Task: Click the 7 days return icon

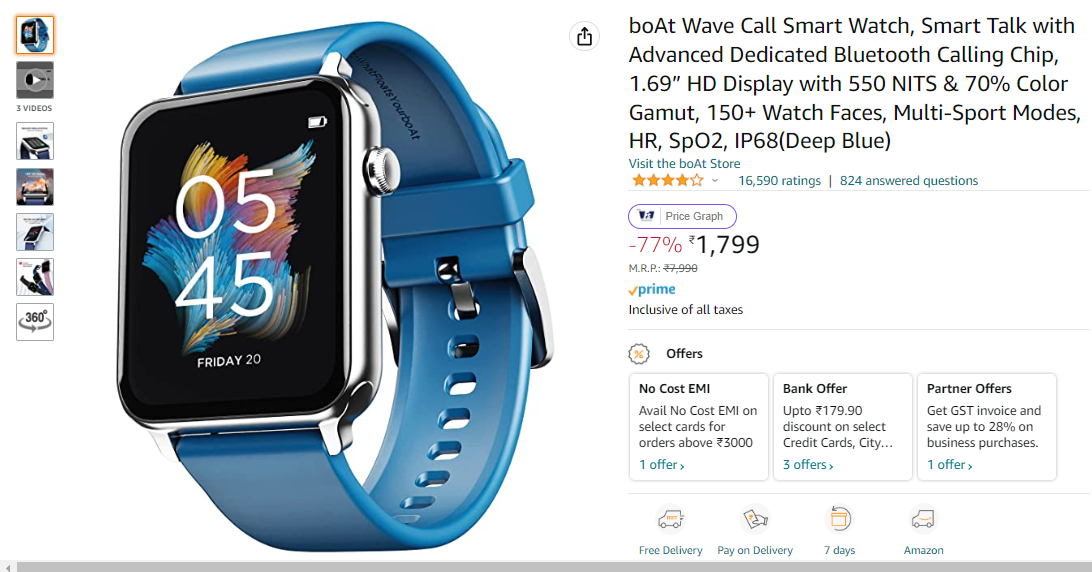Action: 839,519
